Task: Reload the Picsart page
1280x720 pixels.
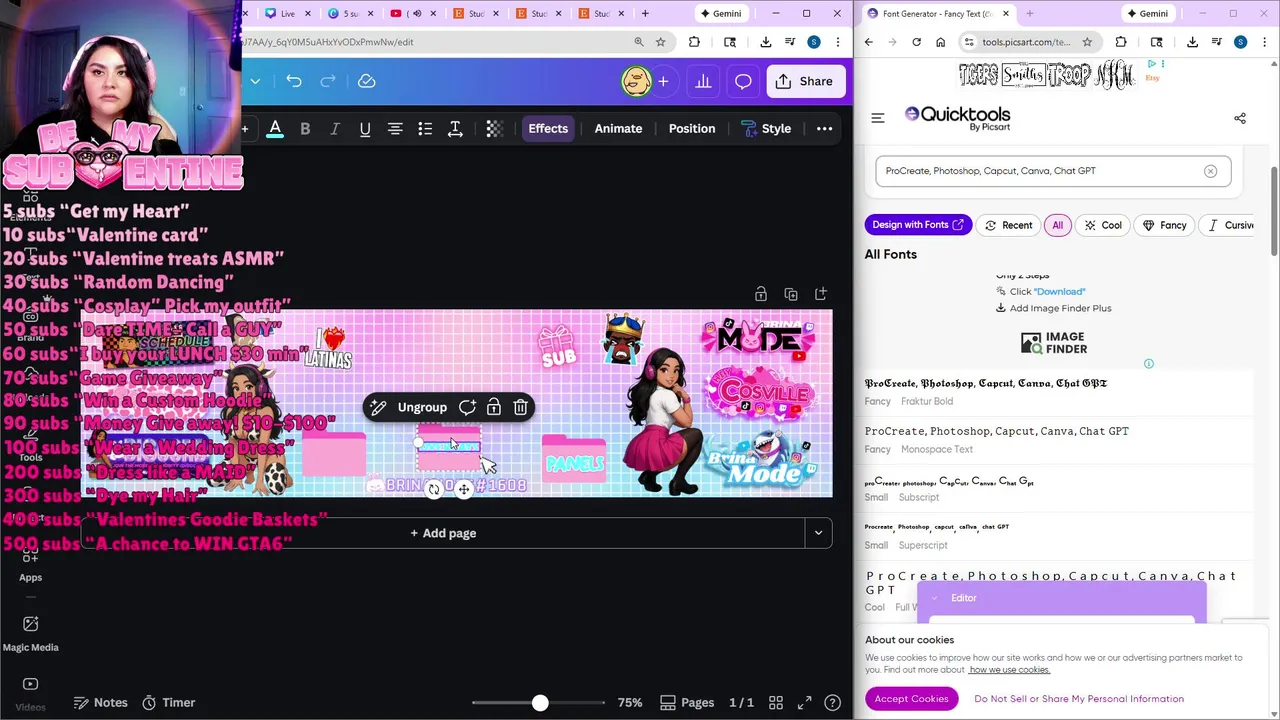Action: (x=916, y=42)
